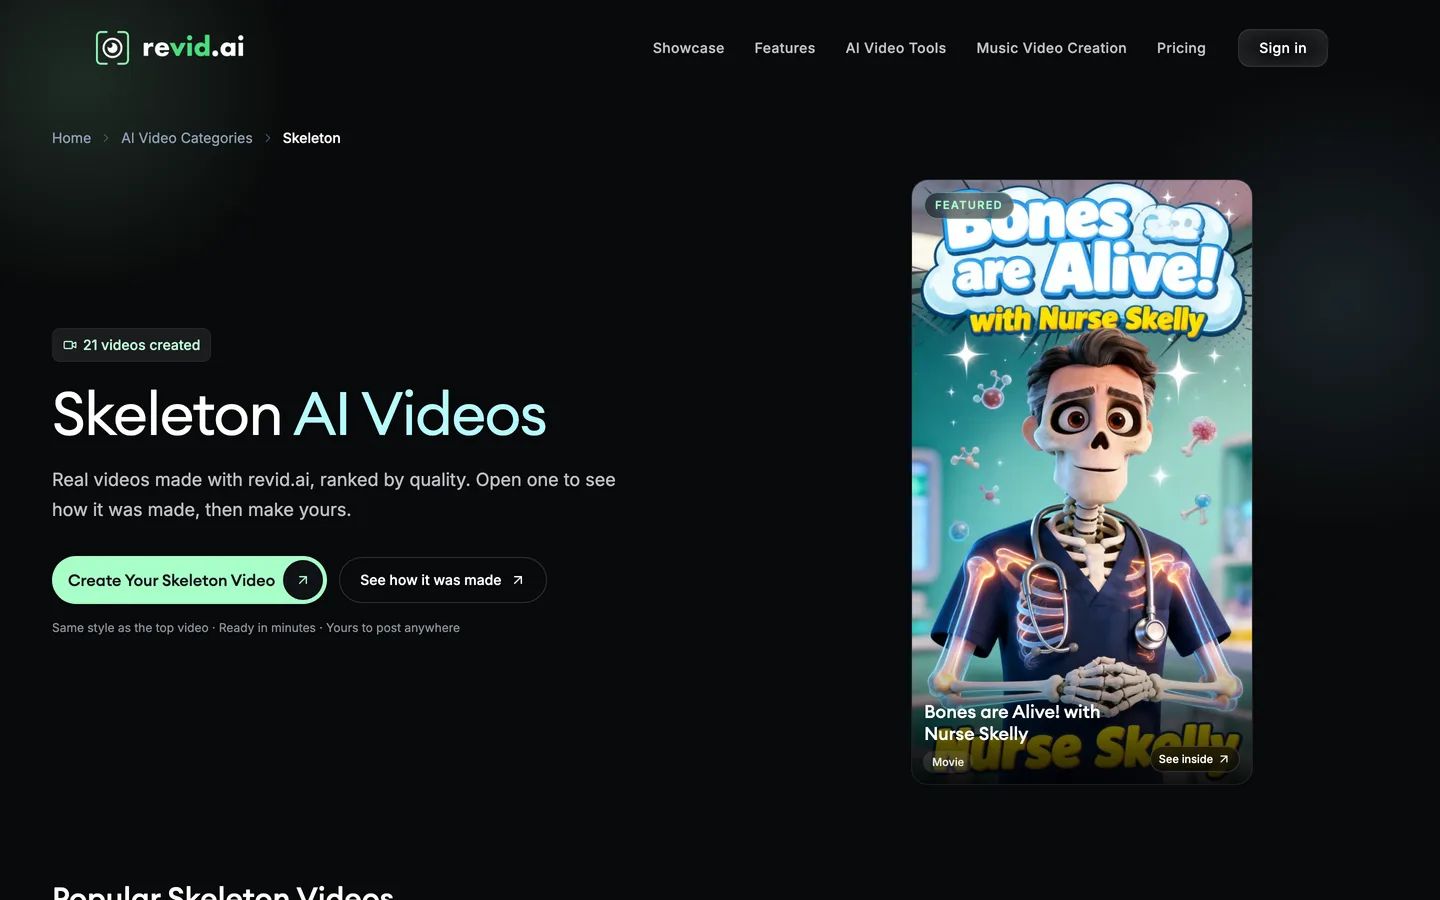Click the Create Your Skeleton Video button
Viewport: 1440px width, 900px height.
(x=189, y=580)
